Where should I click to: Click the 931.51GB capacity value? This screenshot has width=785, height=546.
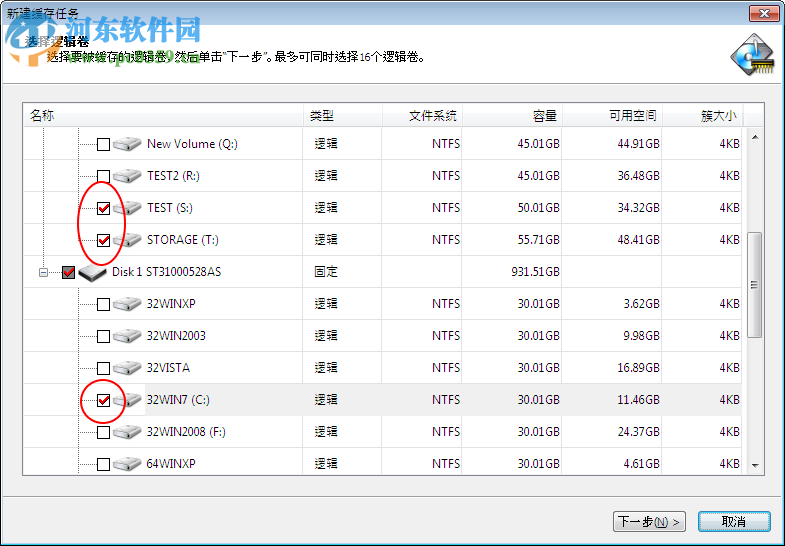point(535,272)
